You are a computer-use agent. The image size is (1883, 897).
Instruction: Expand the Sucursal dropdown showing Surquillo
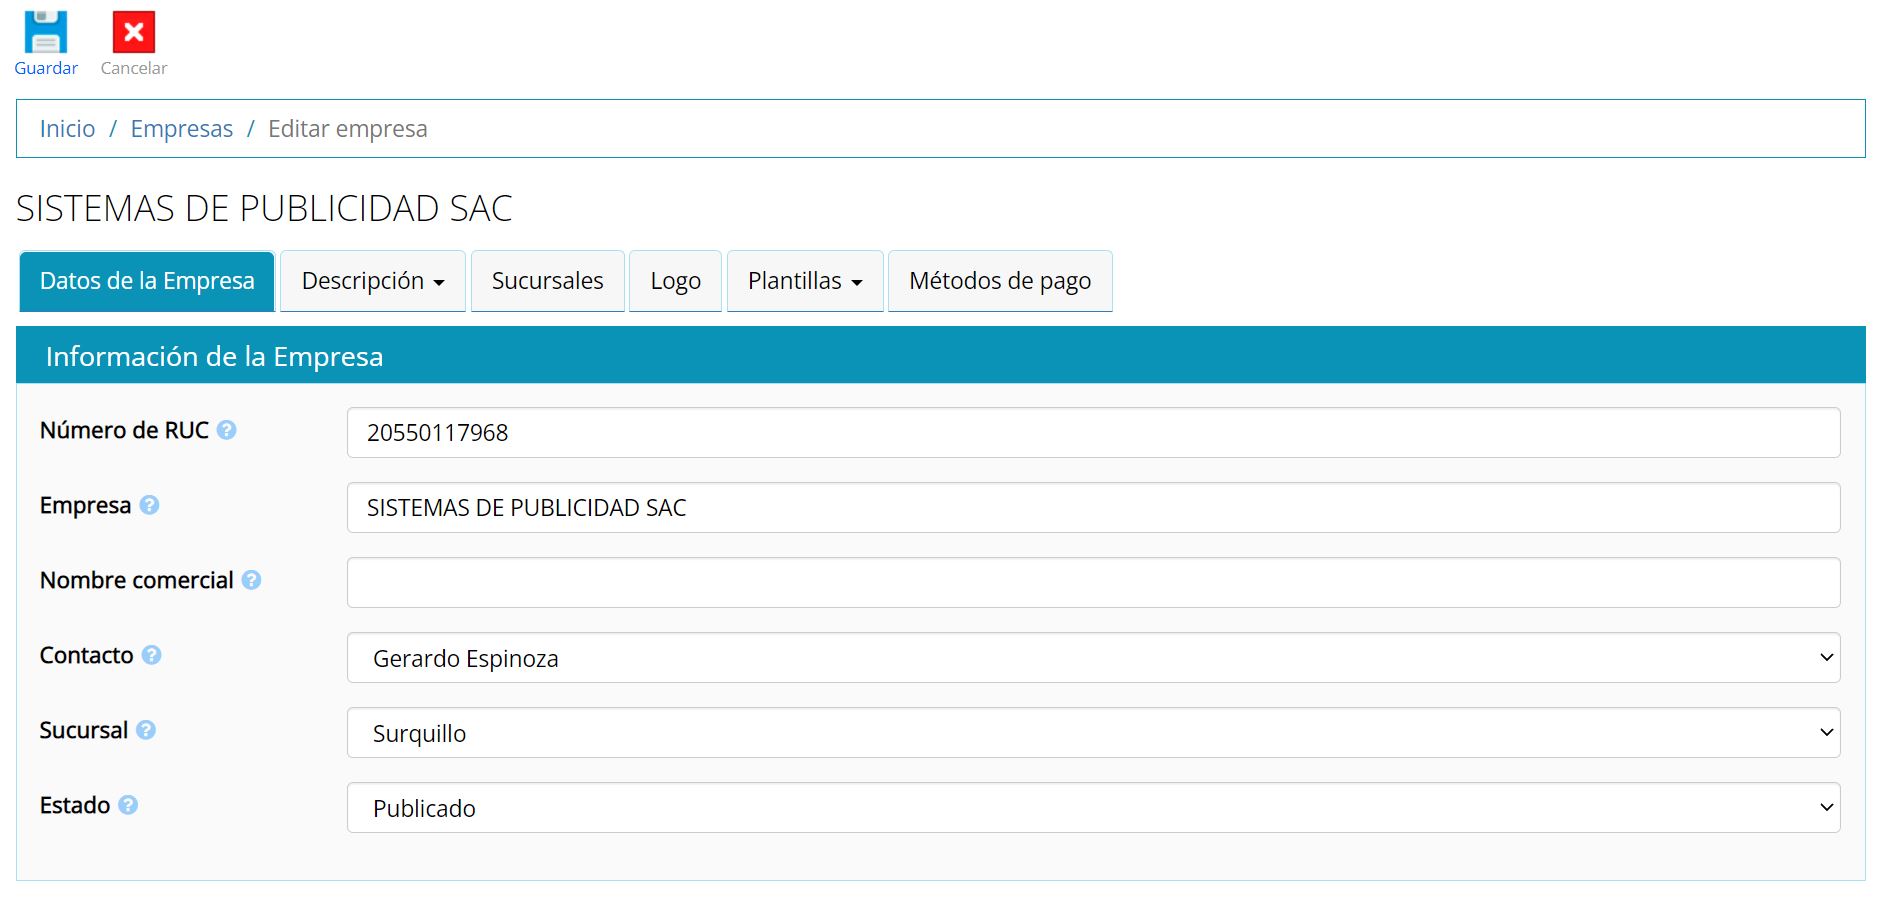pyautogui.click(x=1092, y=733)
